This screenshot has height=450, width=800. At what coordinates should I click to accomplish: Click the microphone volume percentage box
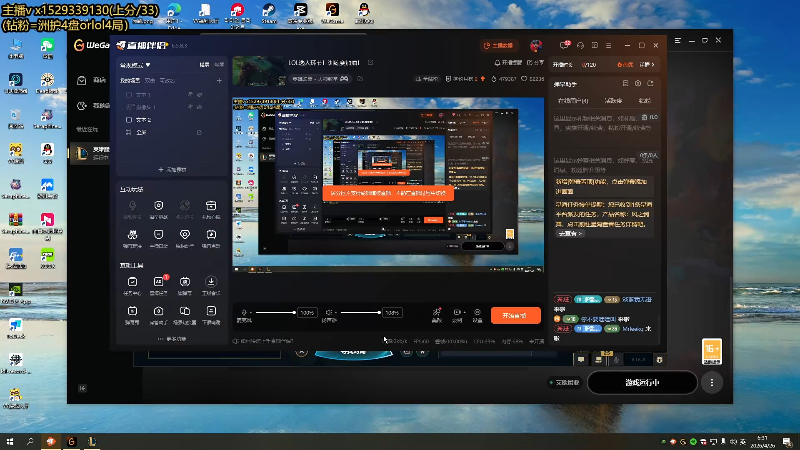pyautogui.click(x=307, y=312)
